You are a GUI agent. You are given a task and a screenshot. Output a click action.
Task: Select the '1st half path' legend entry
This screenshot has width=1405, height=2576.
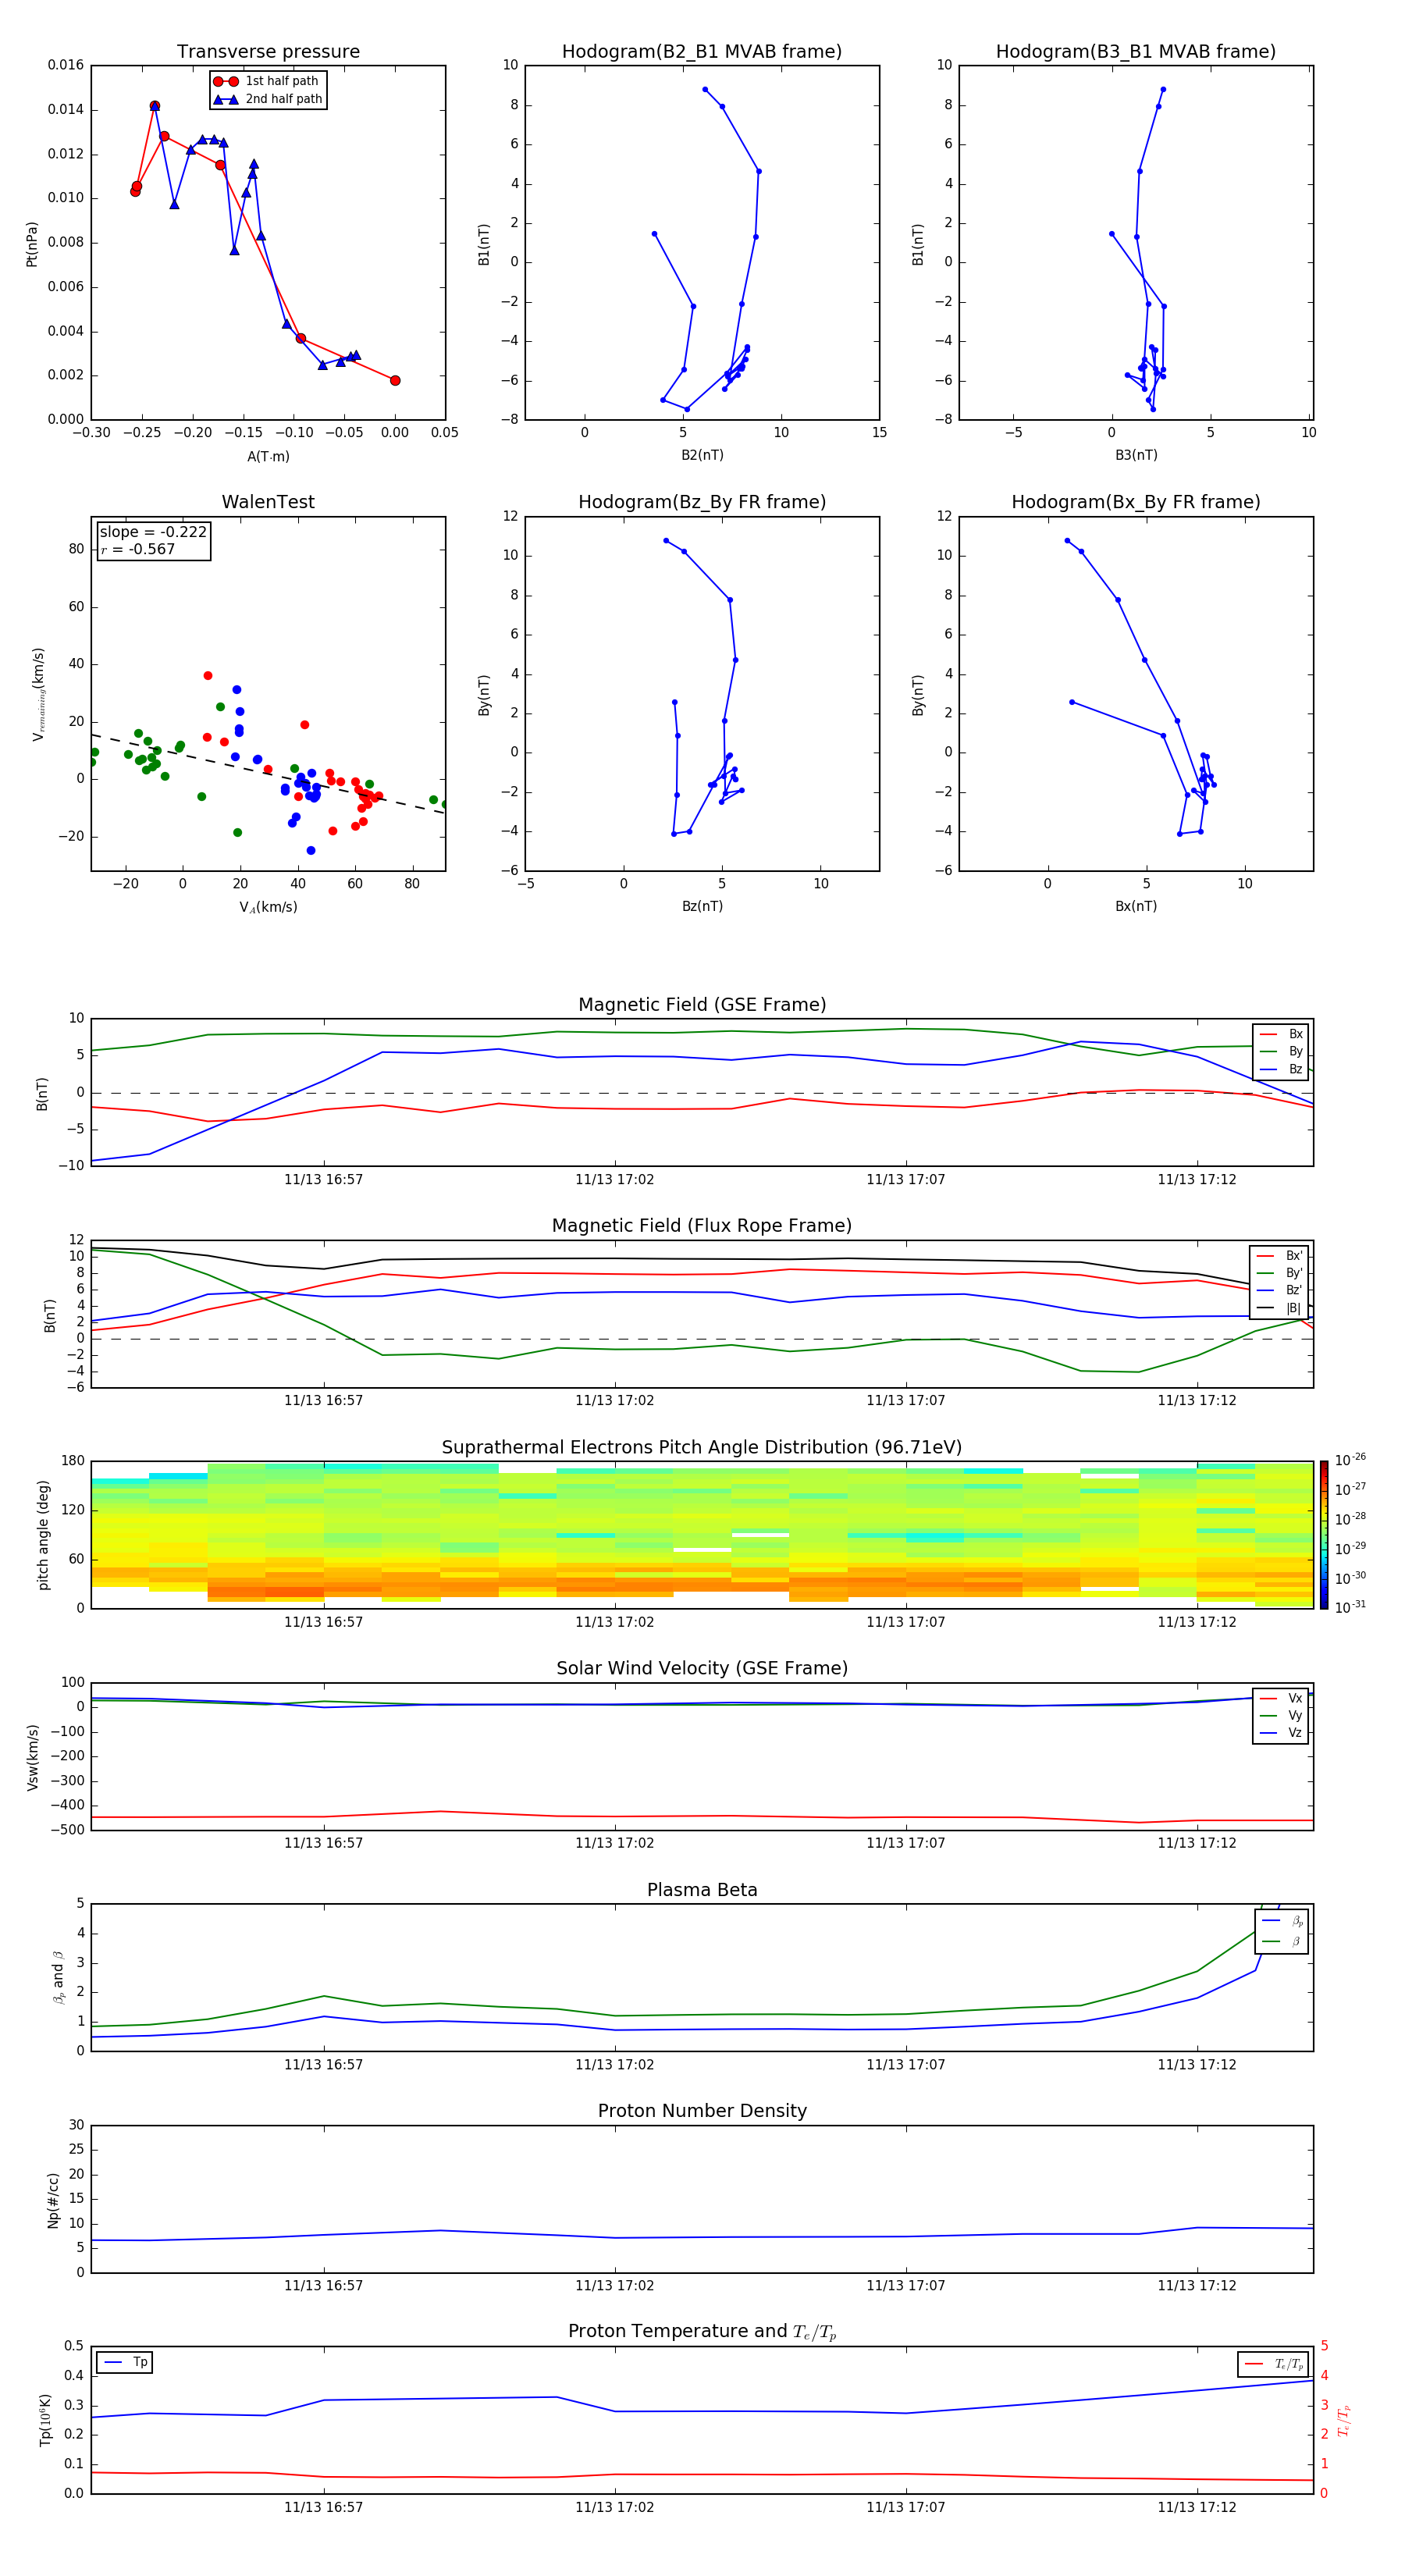pos(266,81)
